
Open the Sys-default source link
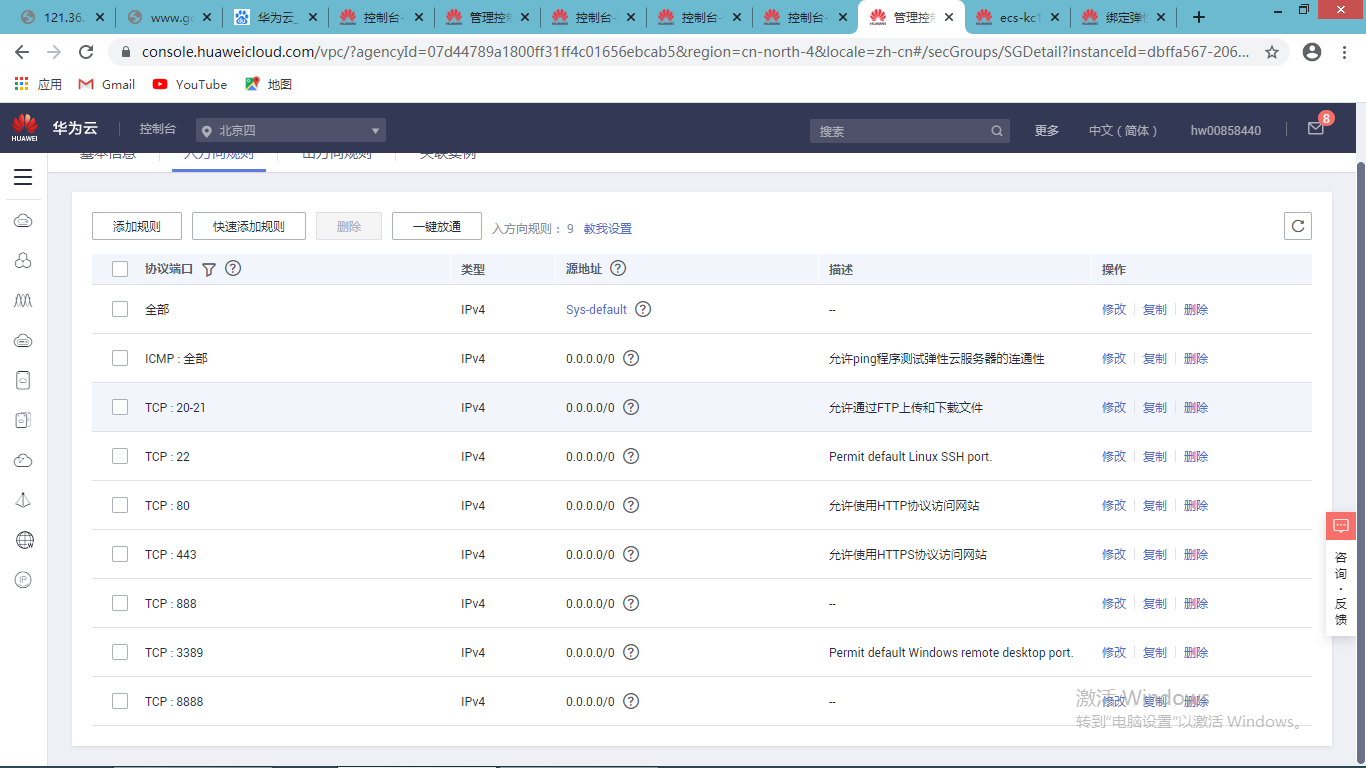pyautogui.click(x=596, y=309)
